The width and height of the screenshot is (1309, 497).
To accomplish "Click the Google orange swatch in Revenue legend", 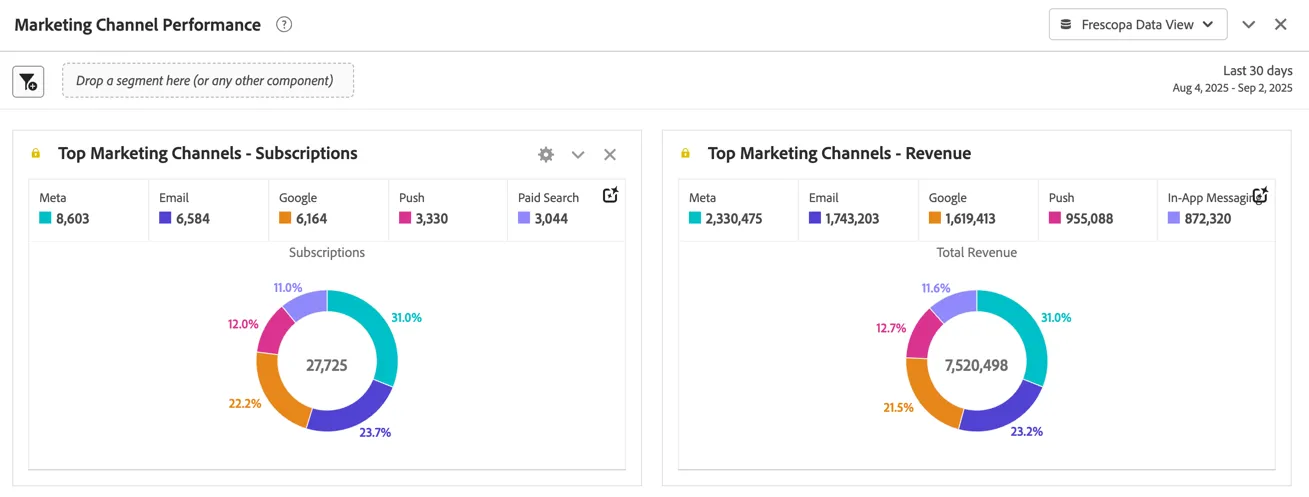I will pyautogui.click(x=935, y=218).
